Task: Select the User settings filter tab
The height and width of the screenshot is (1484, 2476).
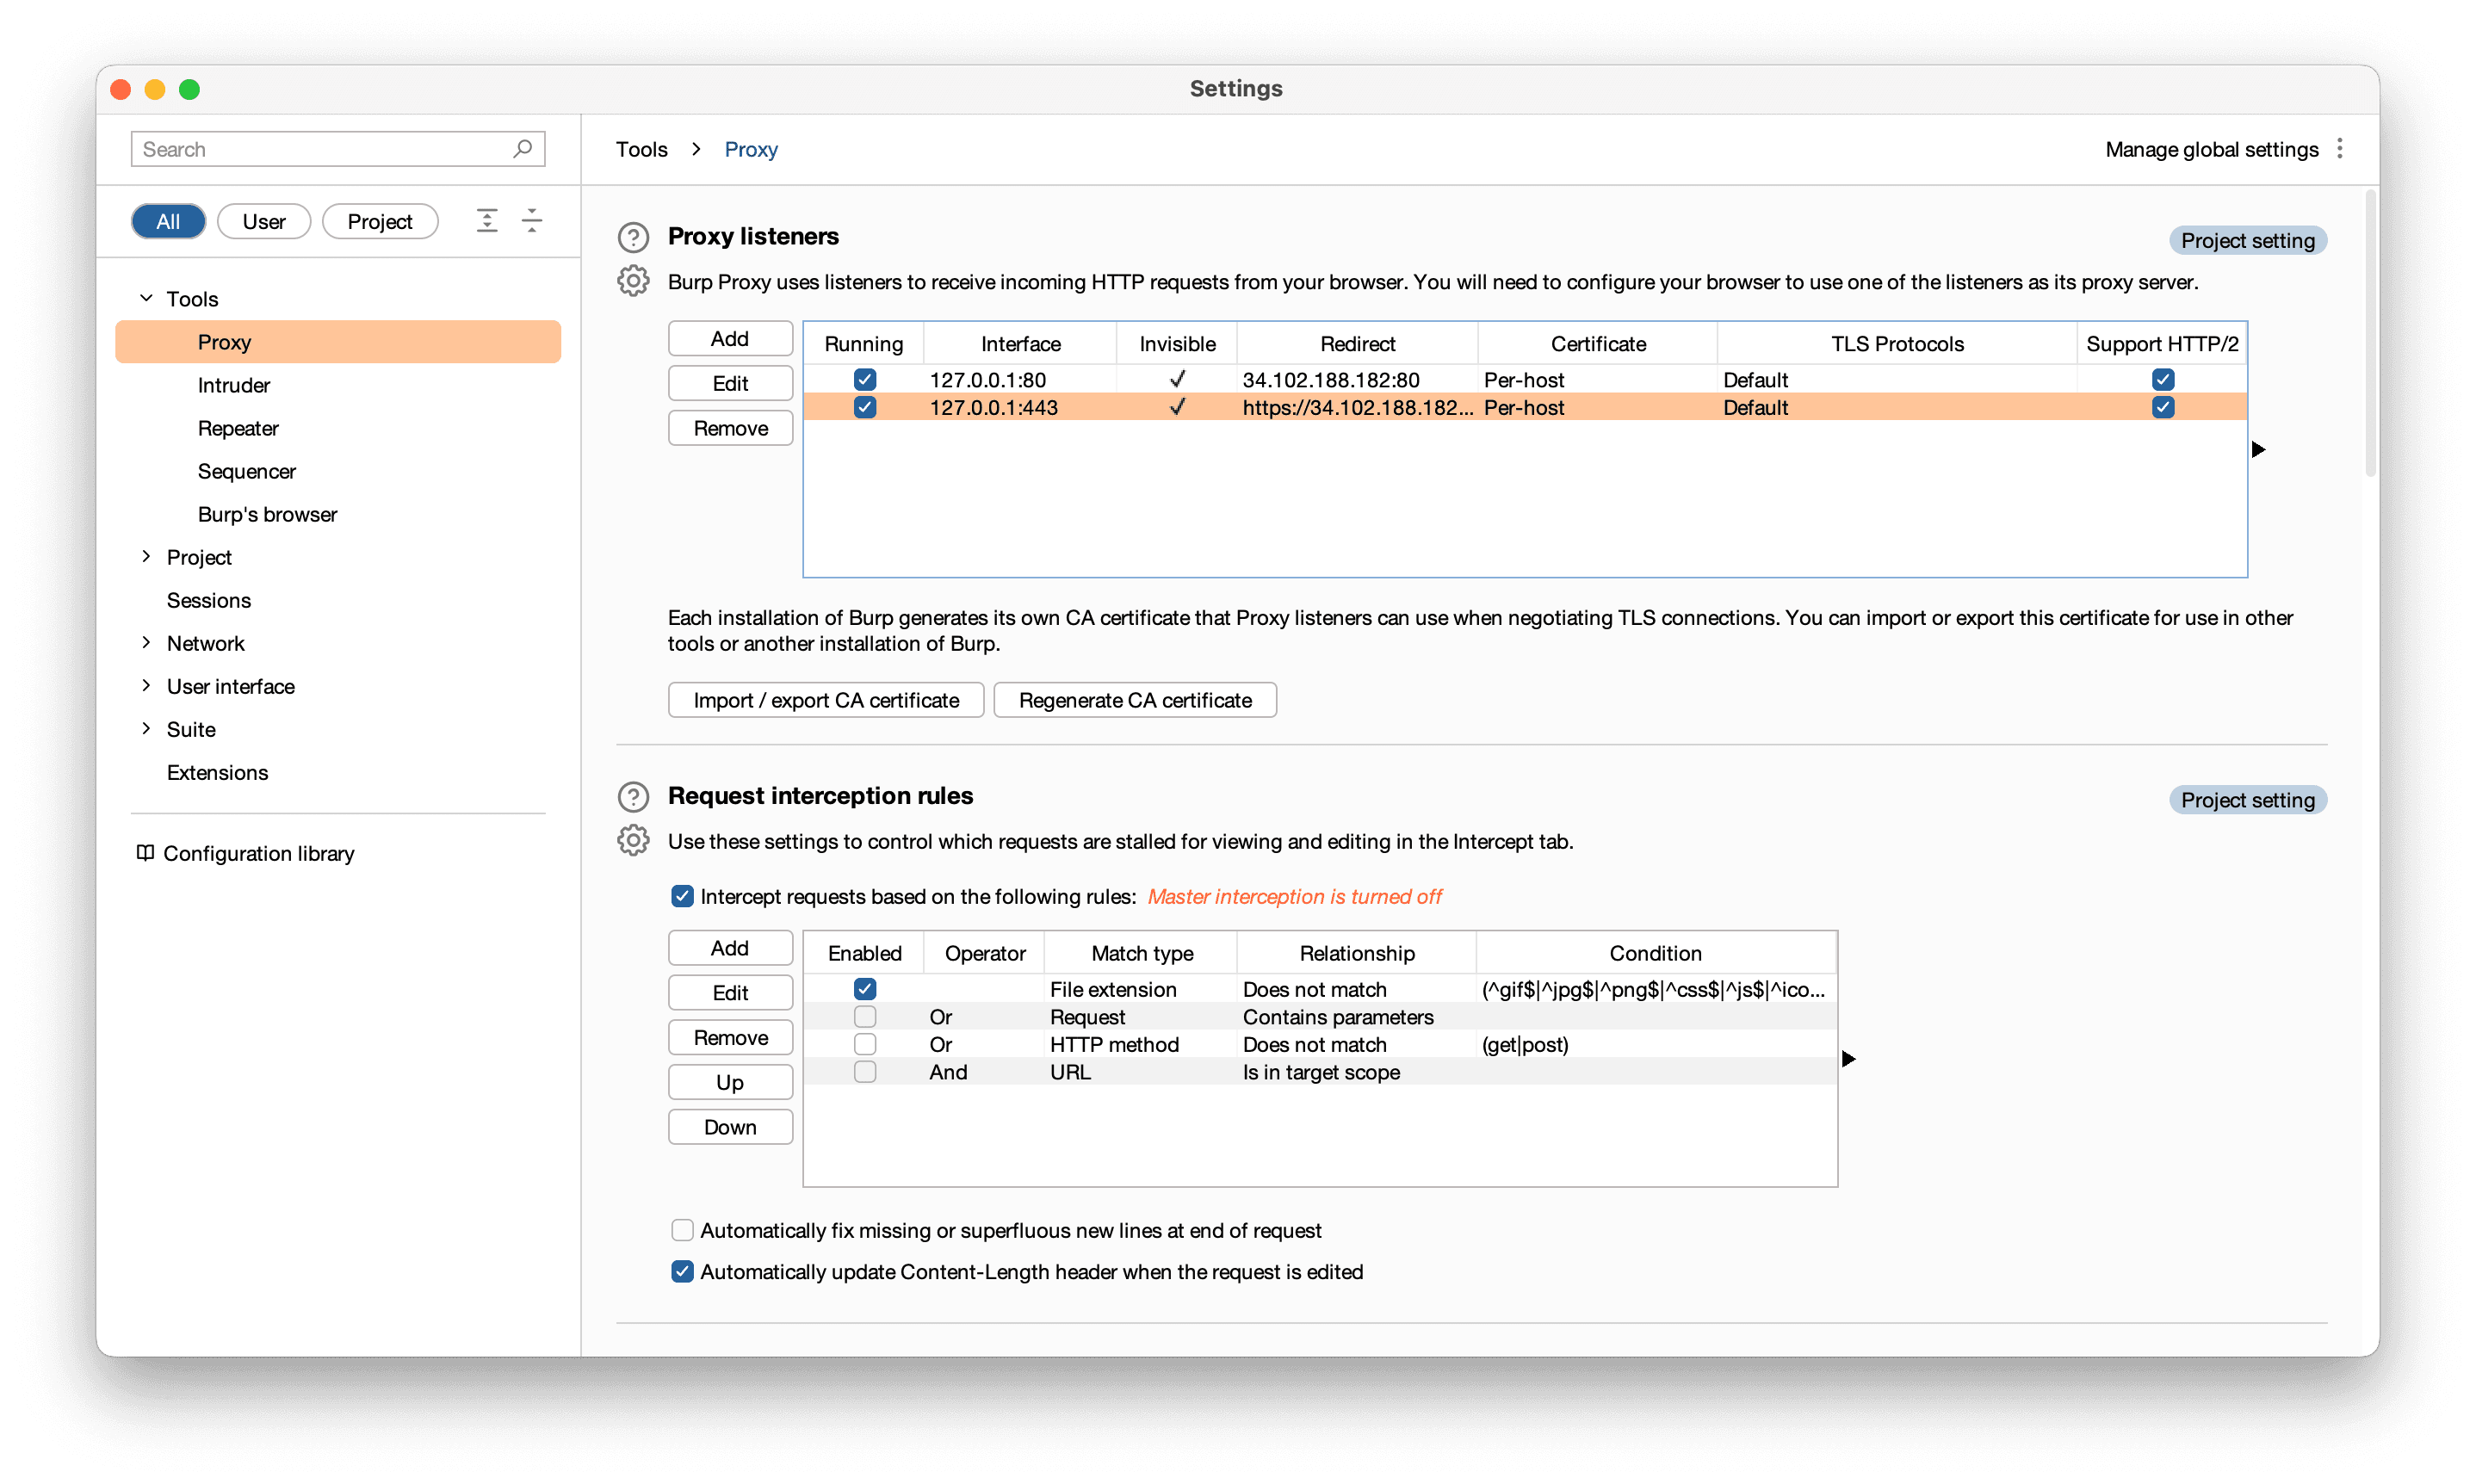Action: (264, 221)
